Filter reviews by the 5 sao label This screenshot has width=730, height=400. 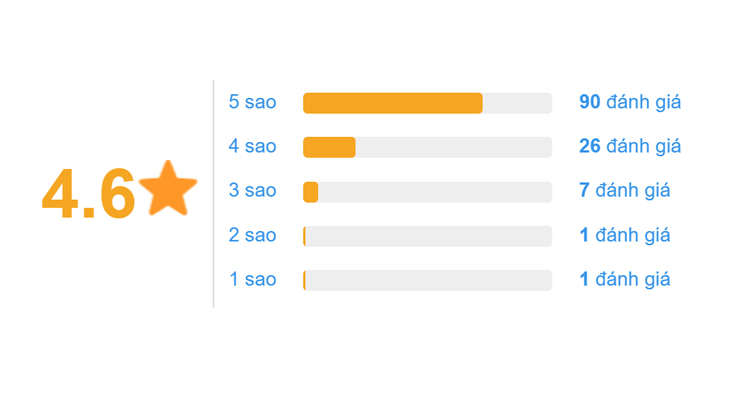point(252,102)
